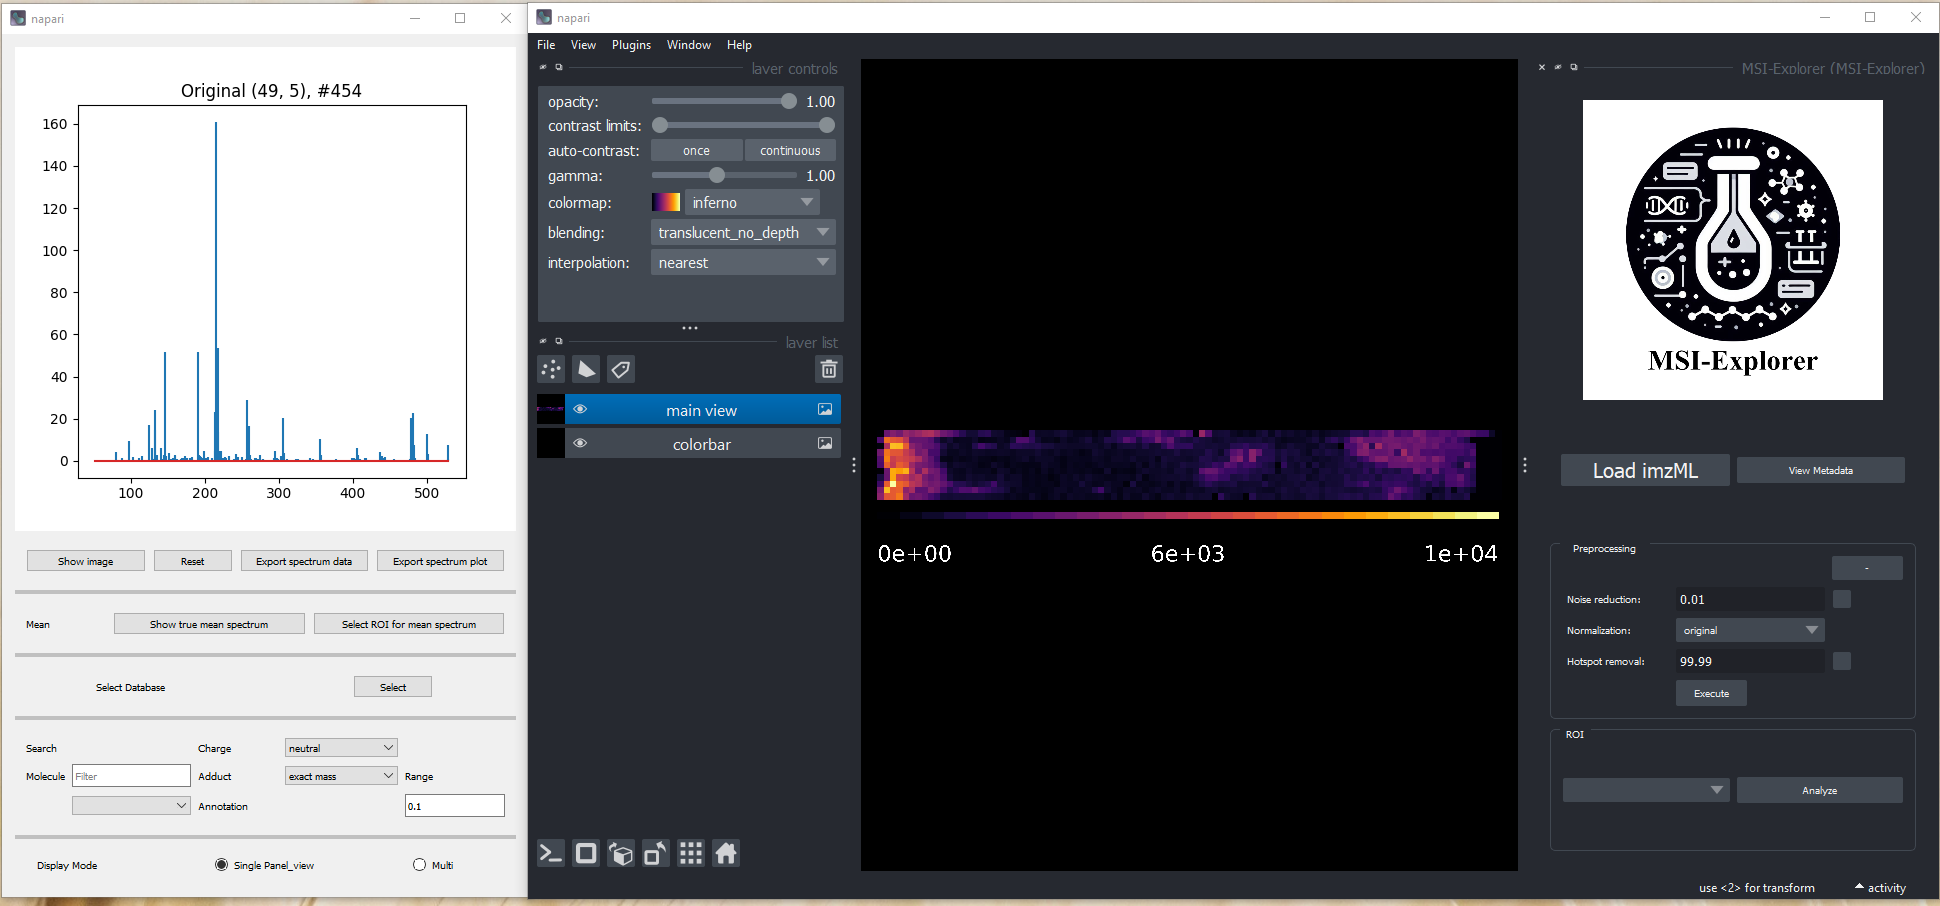Toggle the colorbar layer eye icon
Screen dimensions: 1940x906
tap(580, 443)
